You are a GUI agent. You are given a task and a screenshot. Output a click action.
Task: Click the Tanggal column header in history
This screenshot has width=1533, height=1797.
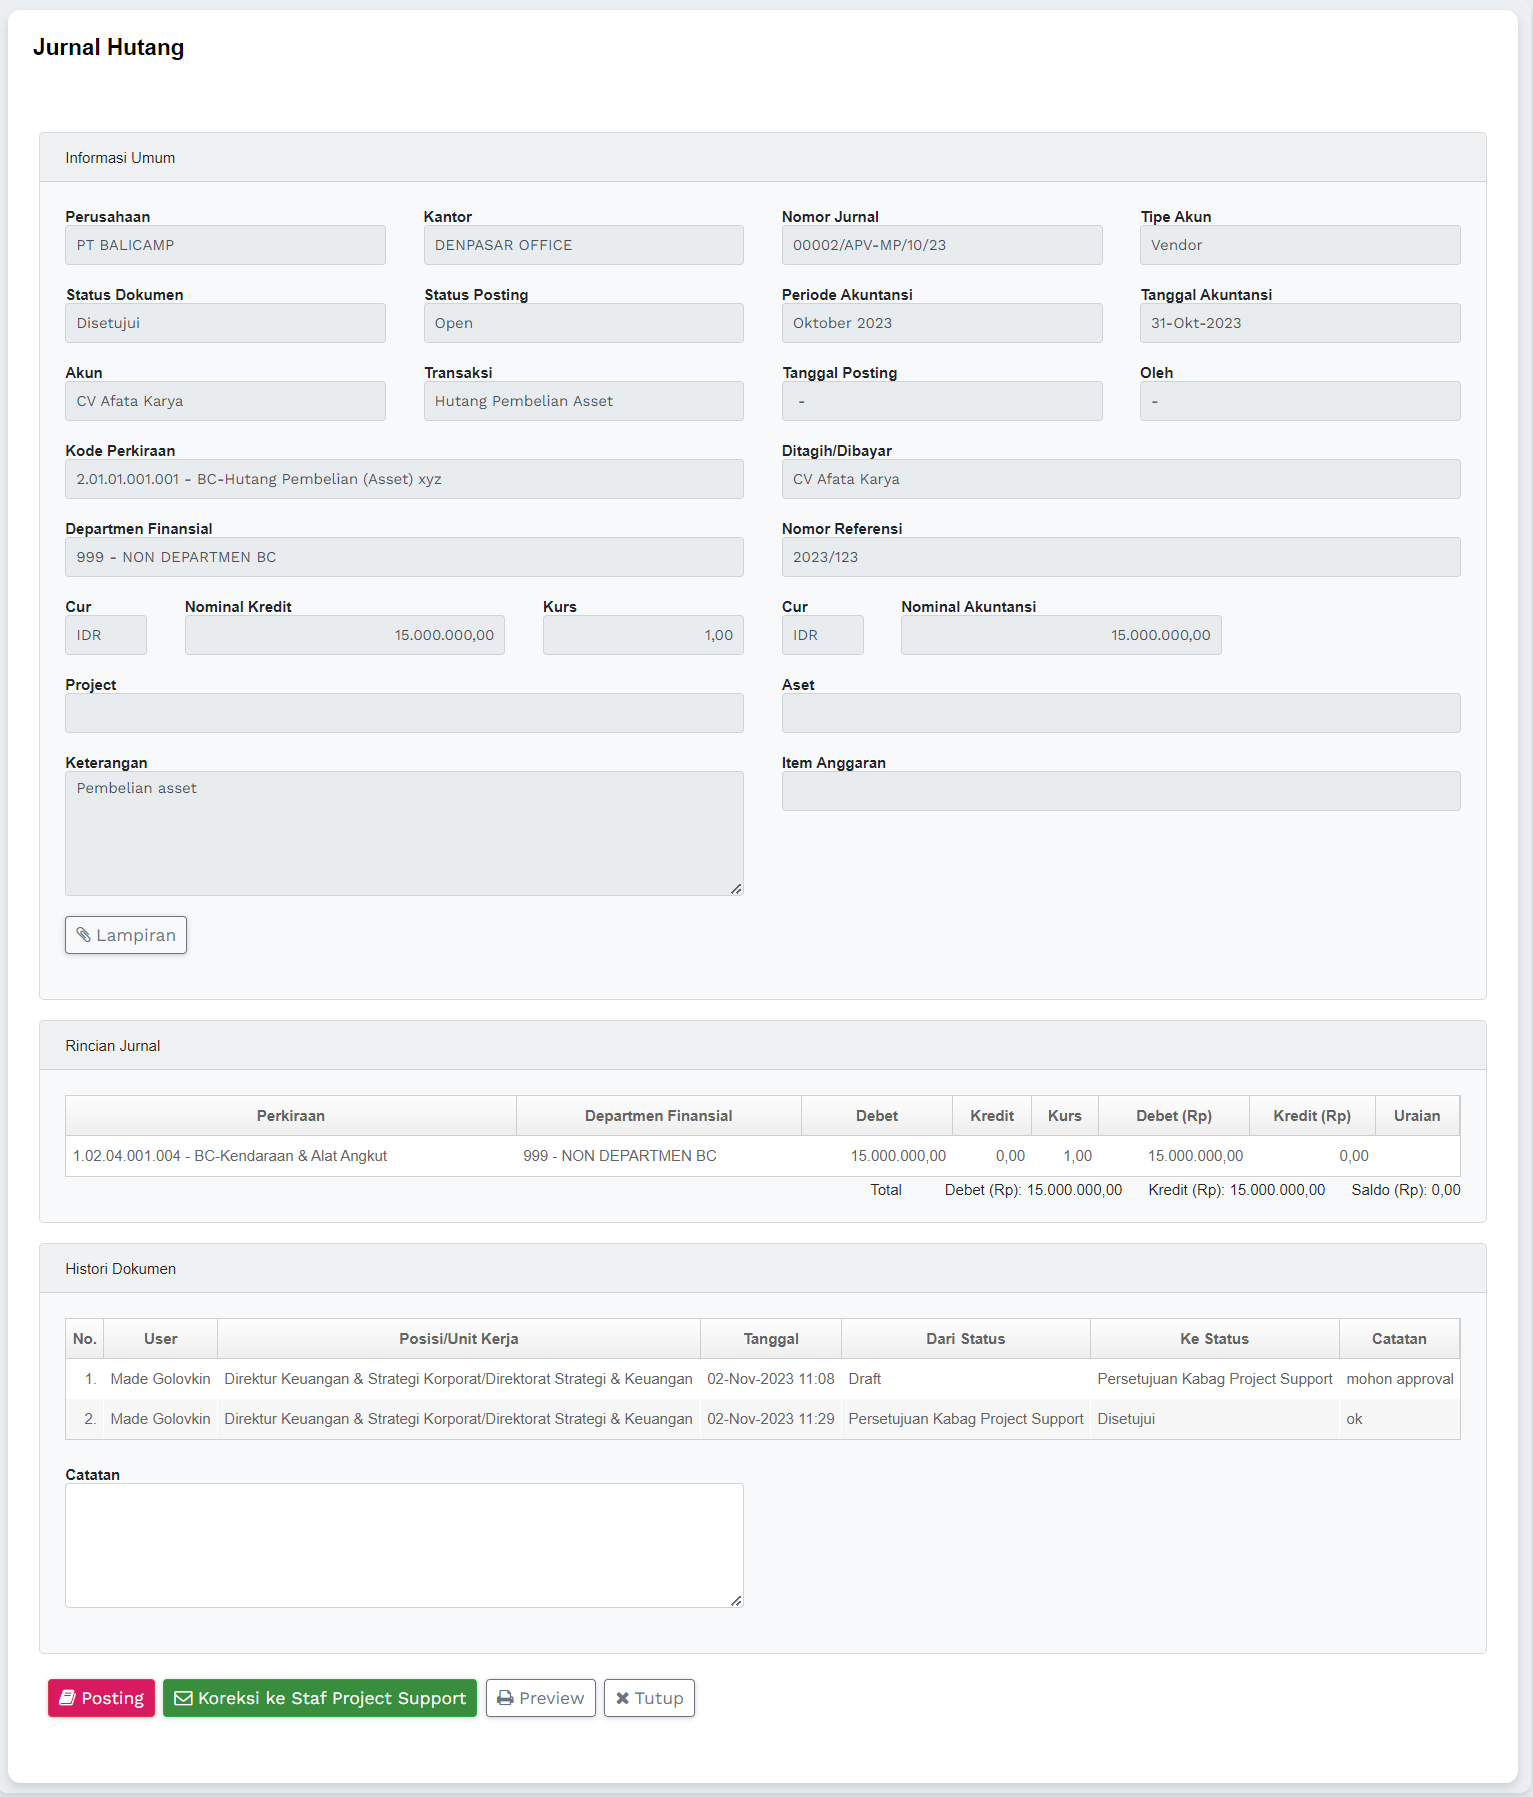coord(770,1339)
